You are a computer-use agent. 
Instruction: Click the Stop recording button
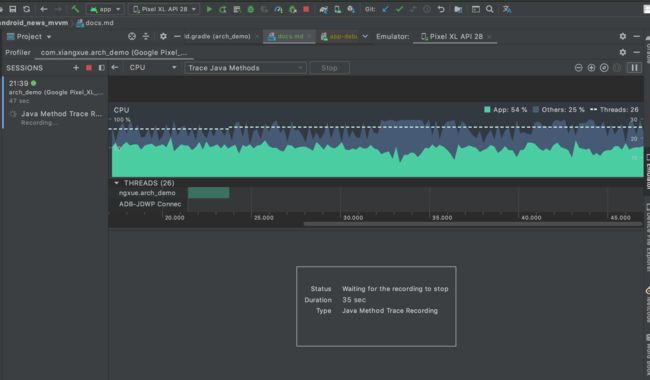point(330,68)
